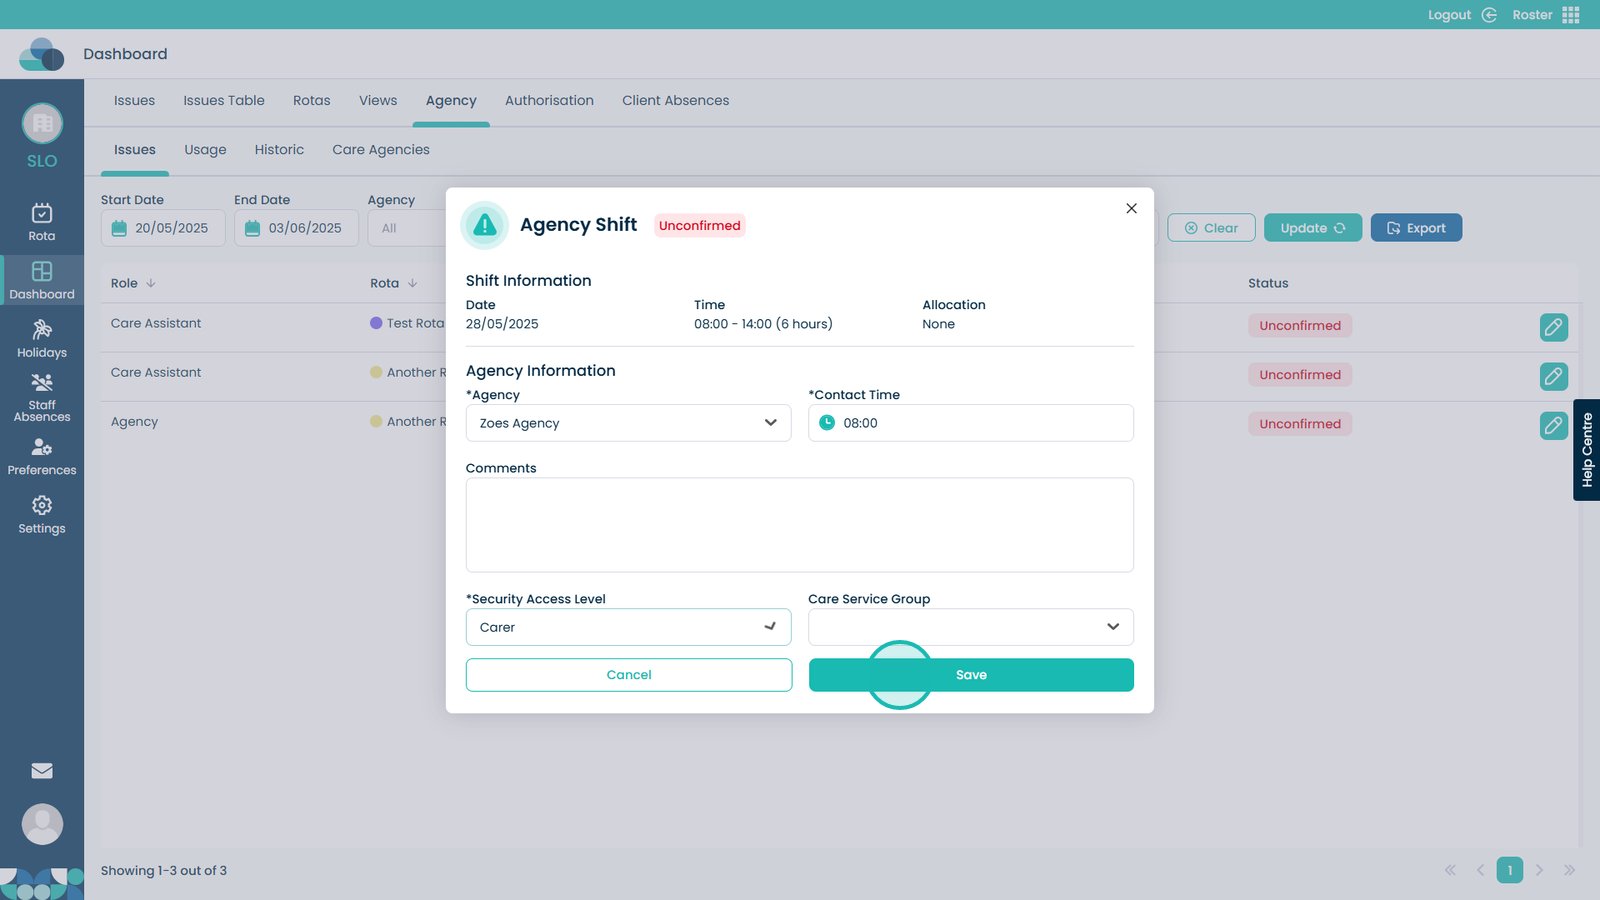Close the Agency Shift dialog
Viewport: 1600px width, 900px height.
click(x=1131, y=208)
